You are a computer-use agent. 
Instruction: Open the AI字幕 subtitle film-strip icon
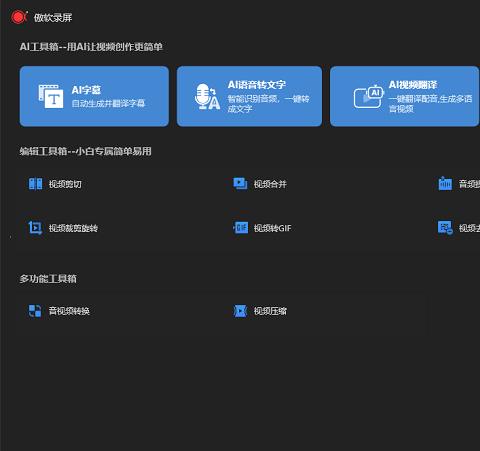point(51,96)
